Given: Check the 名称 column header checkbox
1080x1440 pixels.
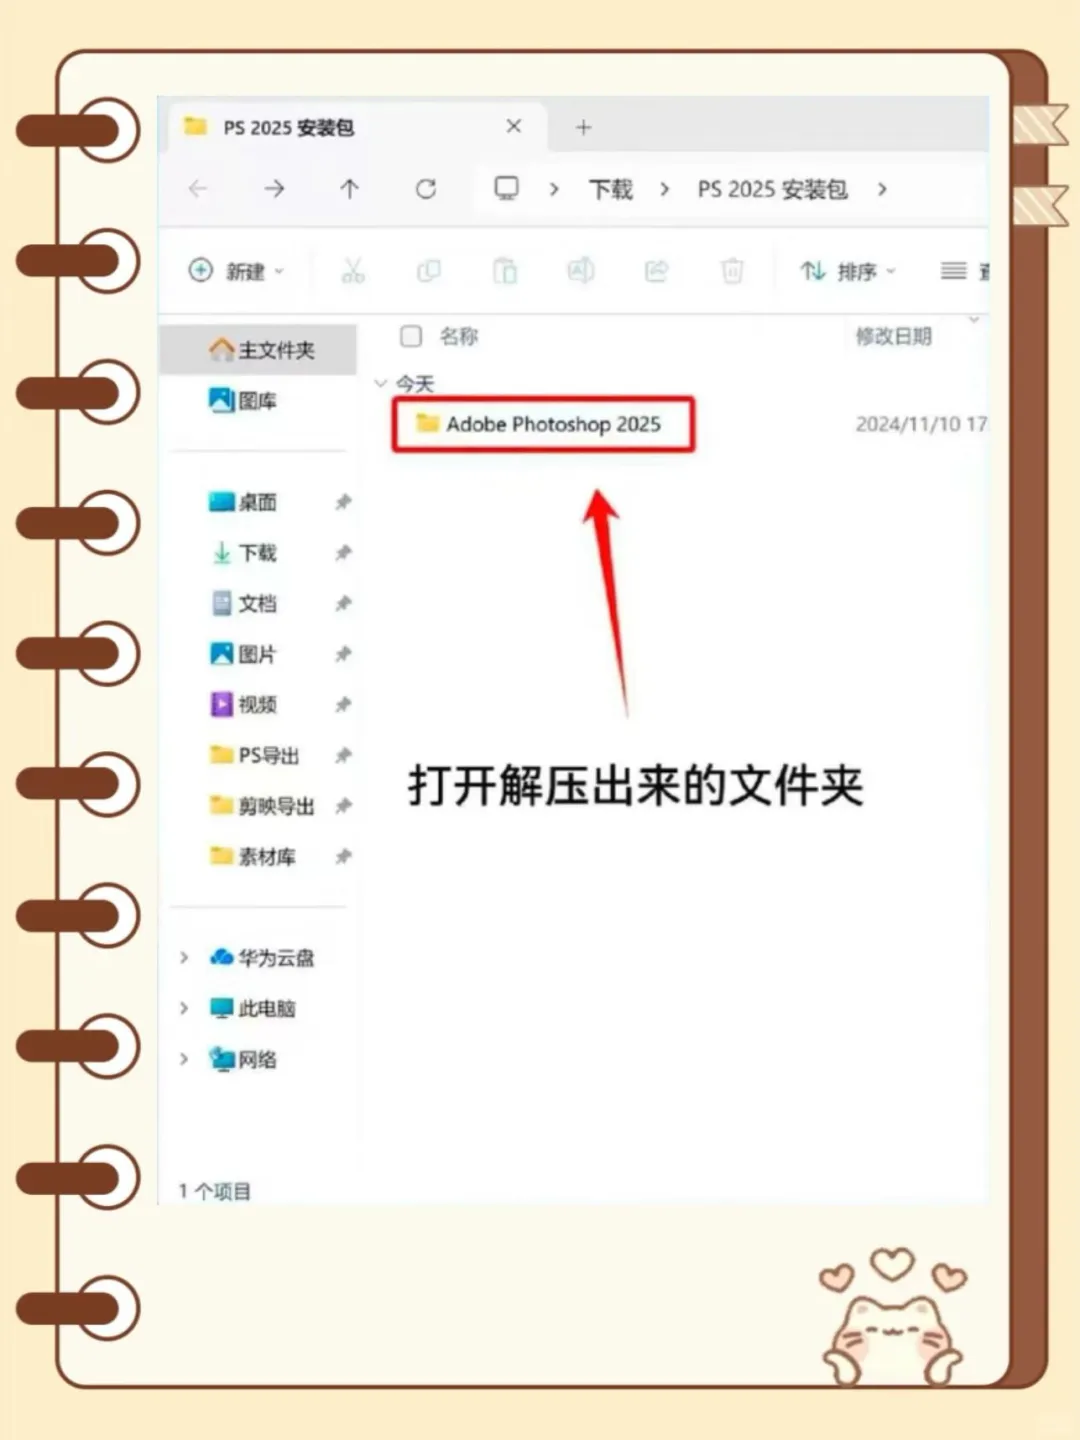Looking at the screenshot, I should [410, 337].
